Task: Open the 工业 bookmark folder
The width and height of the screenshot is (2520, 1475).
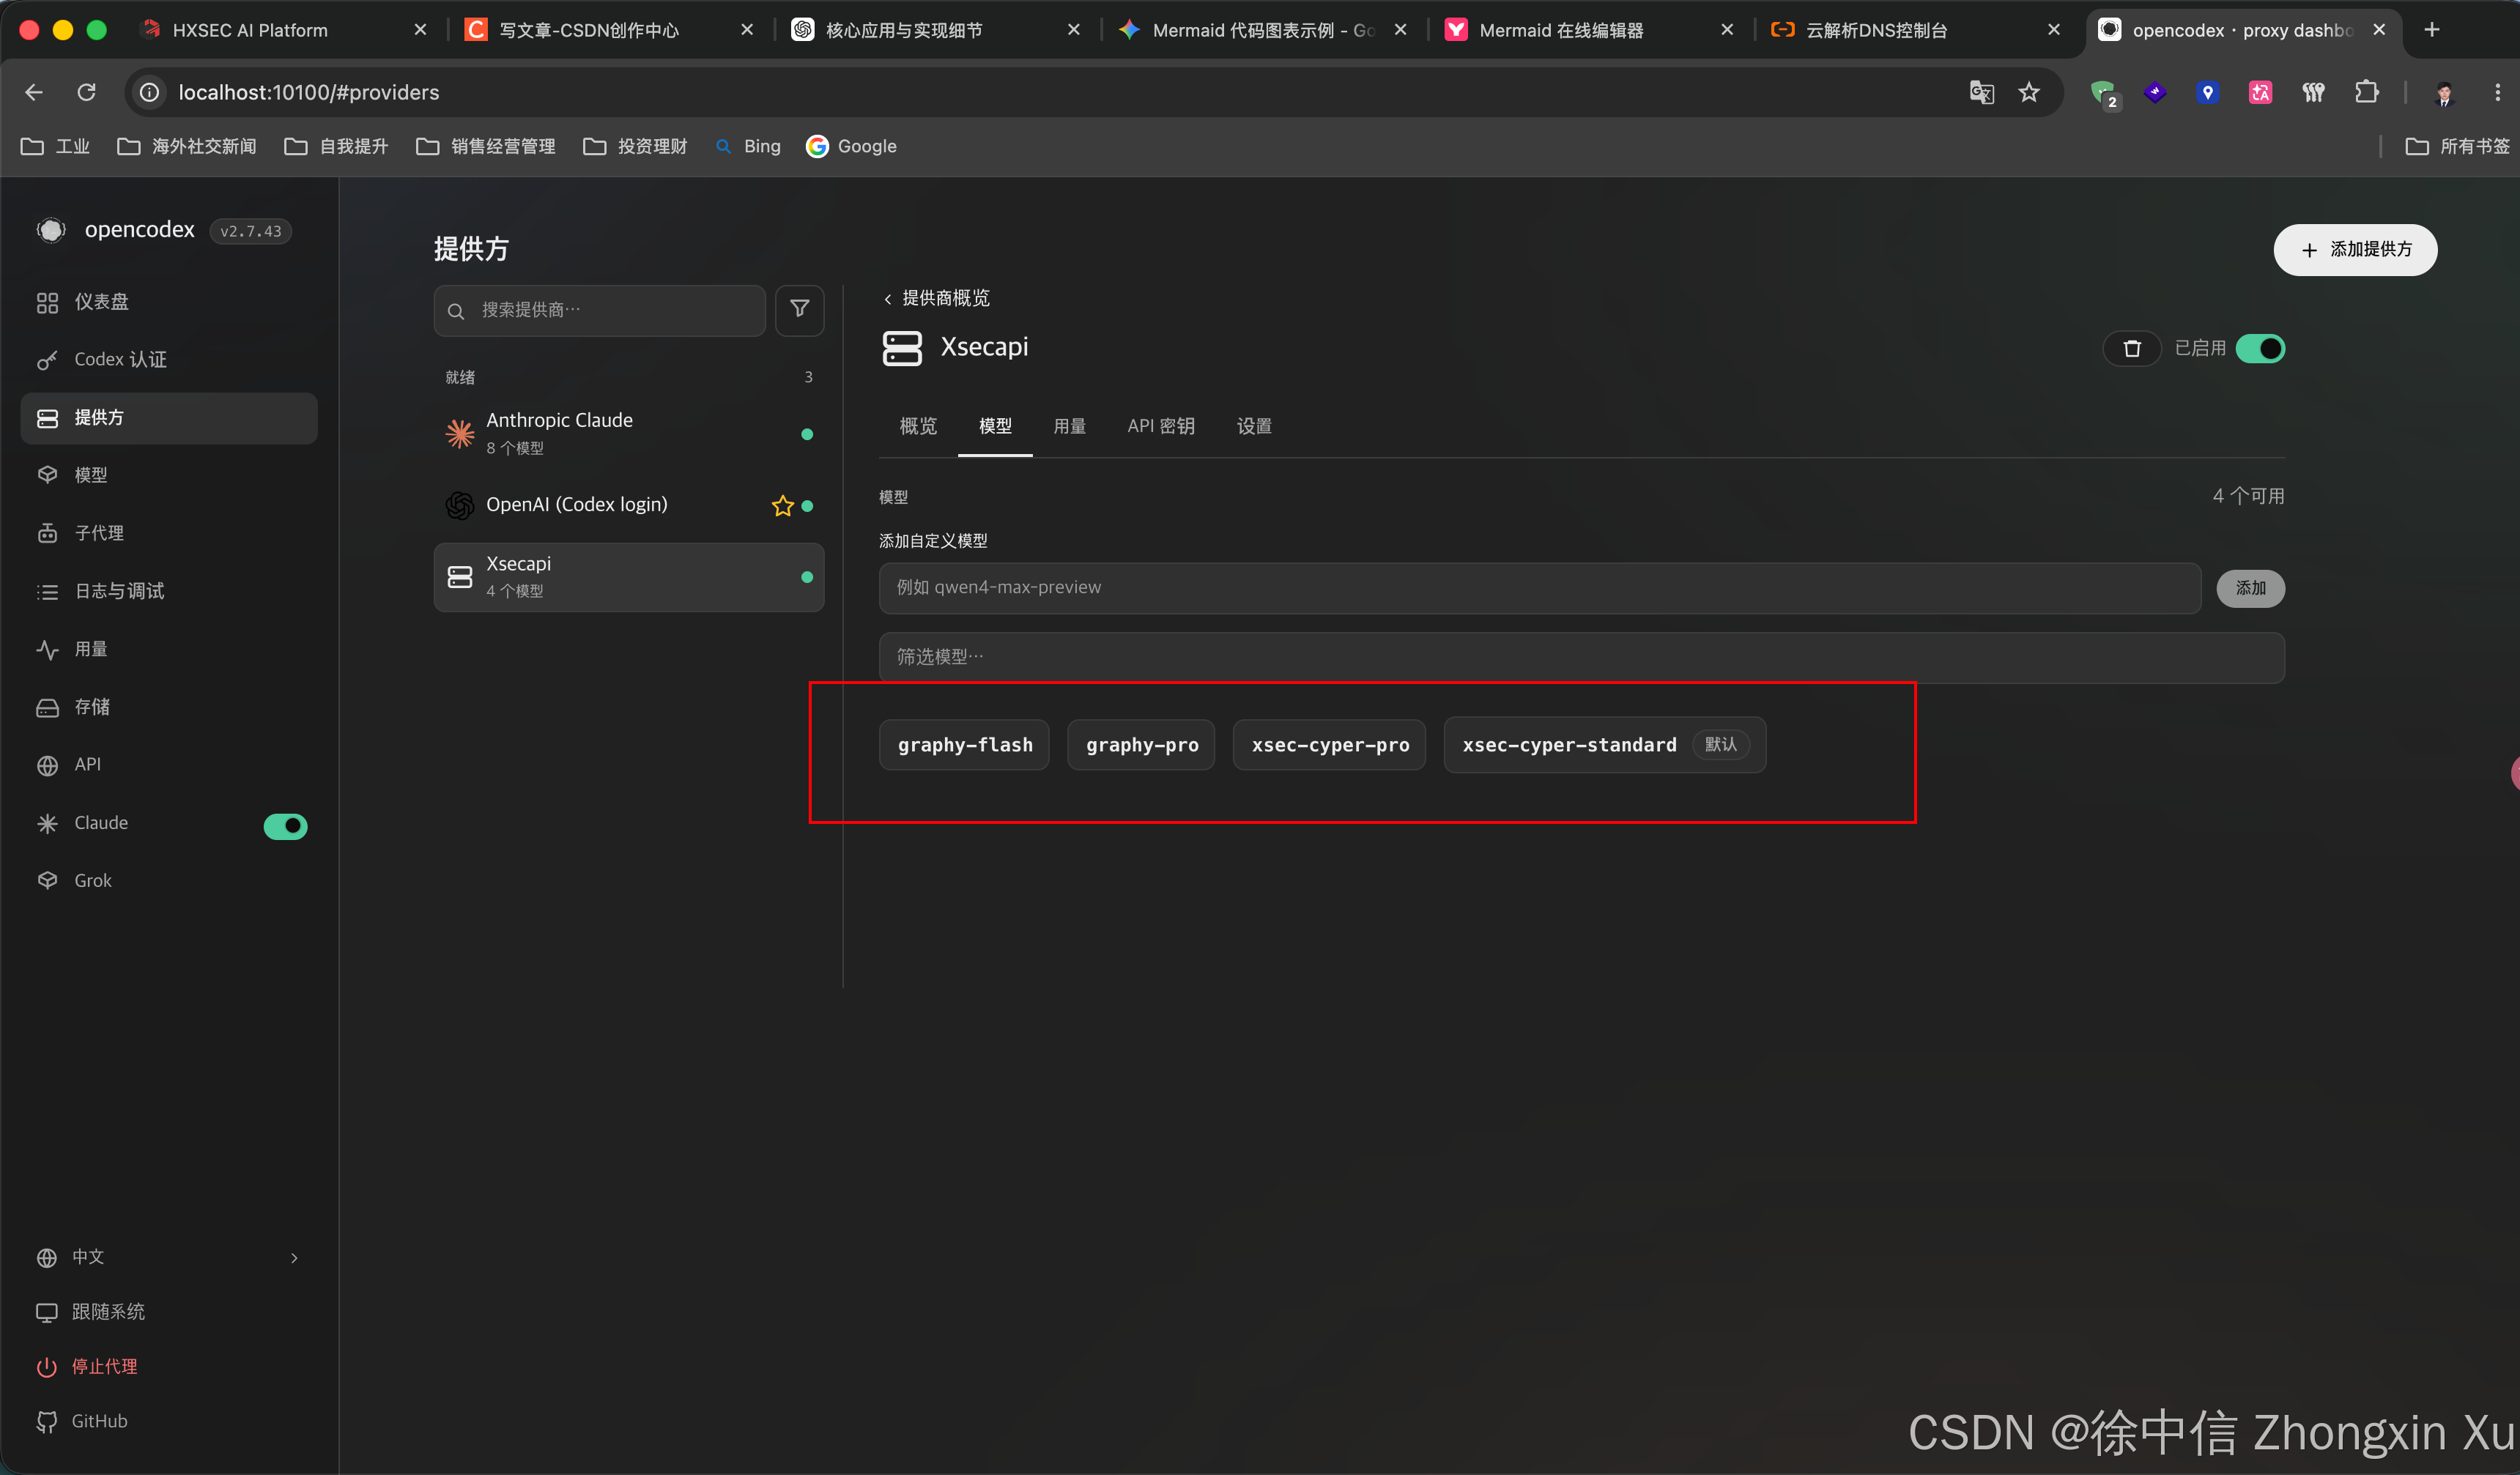Action: [56, 146]
